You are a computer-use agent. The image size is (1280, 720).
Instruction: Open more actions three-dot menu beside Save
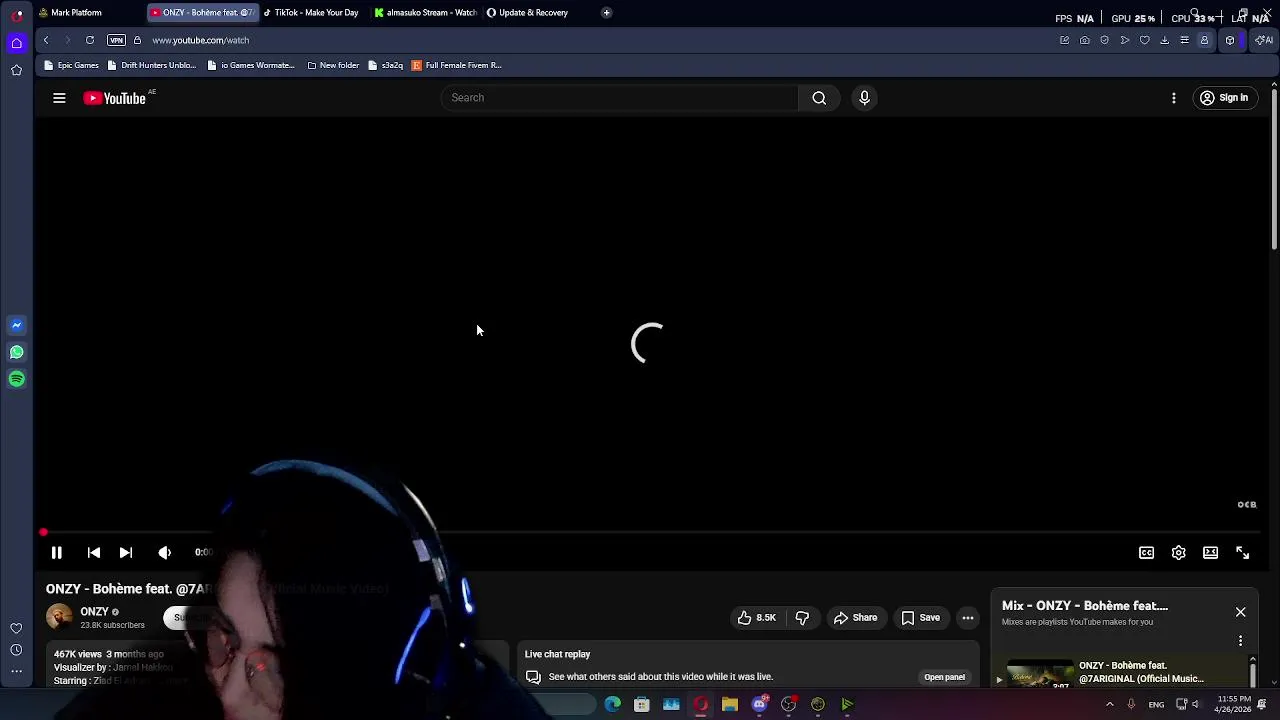(968, 618)
